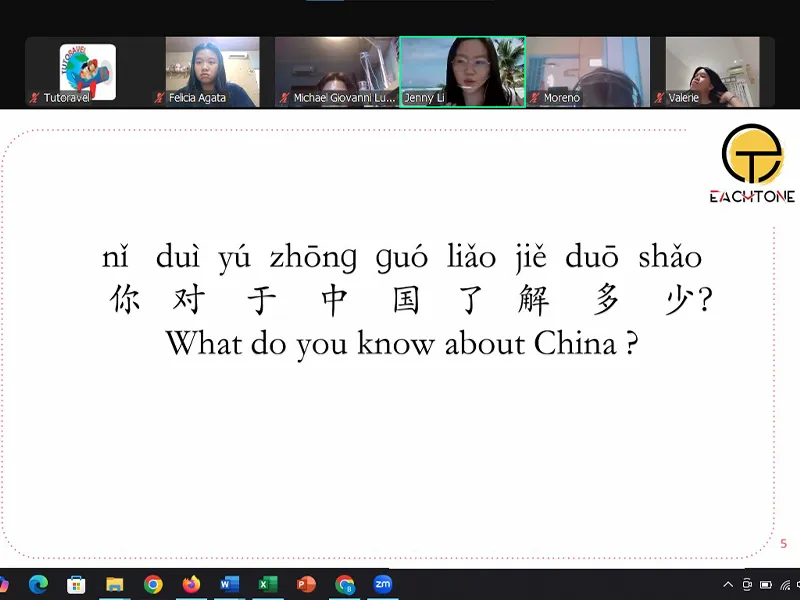The height and width of the screenshot is (600, 800).
Task: Click the Google Chrome taskbar icon
Action: click(153, 584)
